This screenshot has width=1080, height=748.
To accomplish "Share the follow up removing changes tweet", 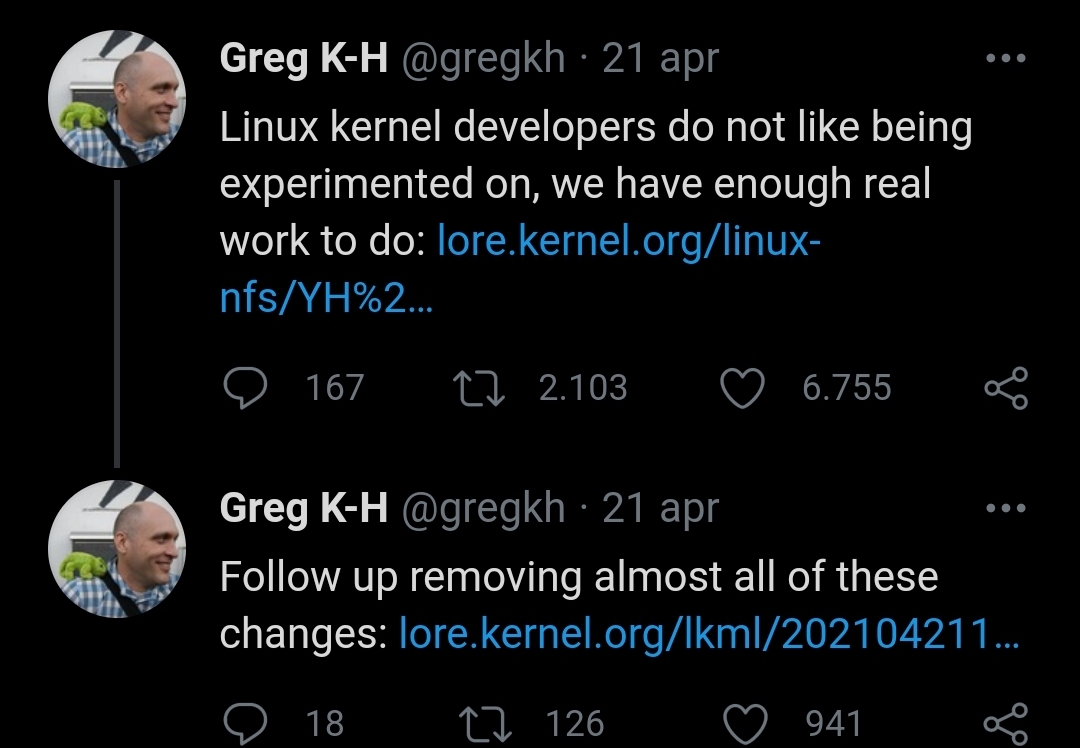I will (x=1005, y=723).
